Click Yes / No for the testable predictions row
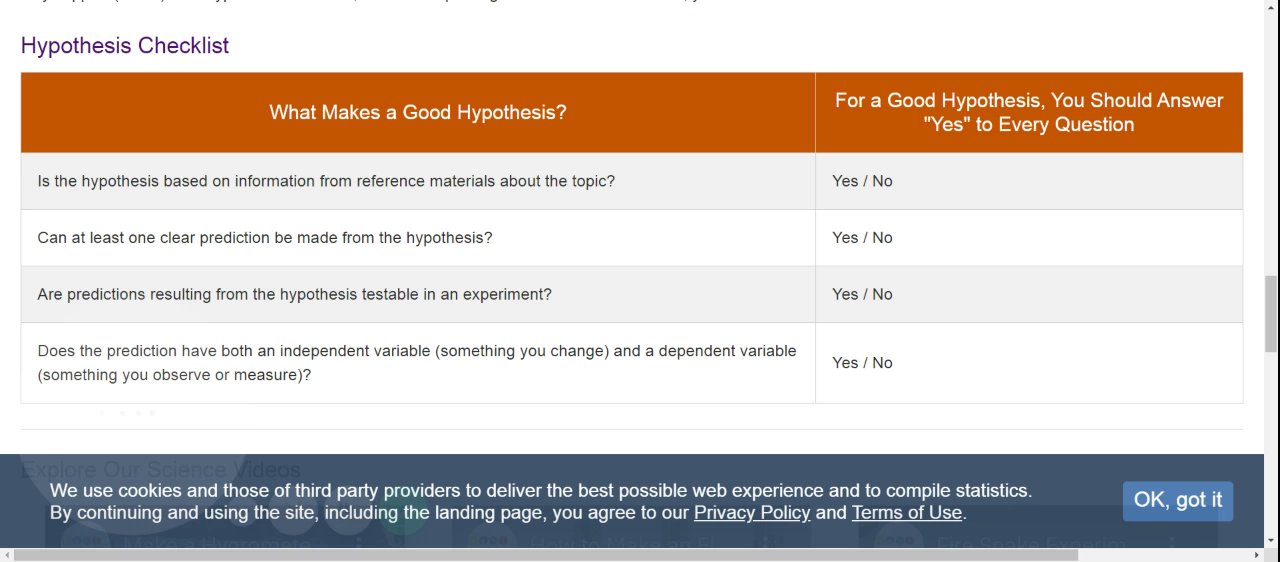Screen dimensions: 1280x562 click(x=862, y=295)
